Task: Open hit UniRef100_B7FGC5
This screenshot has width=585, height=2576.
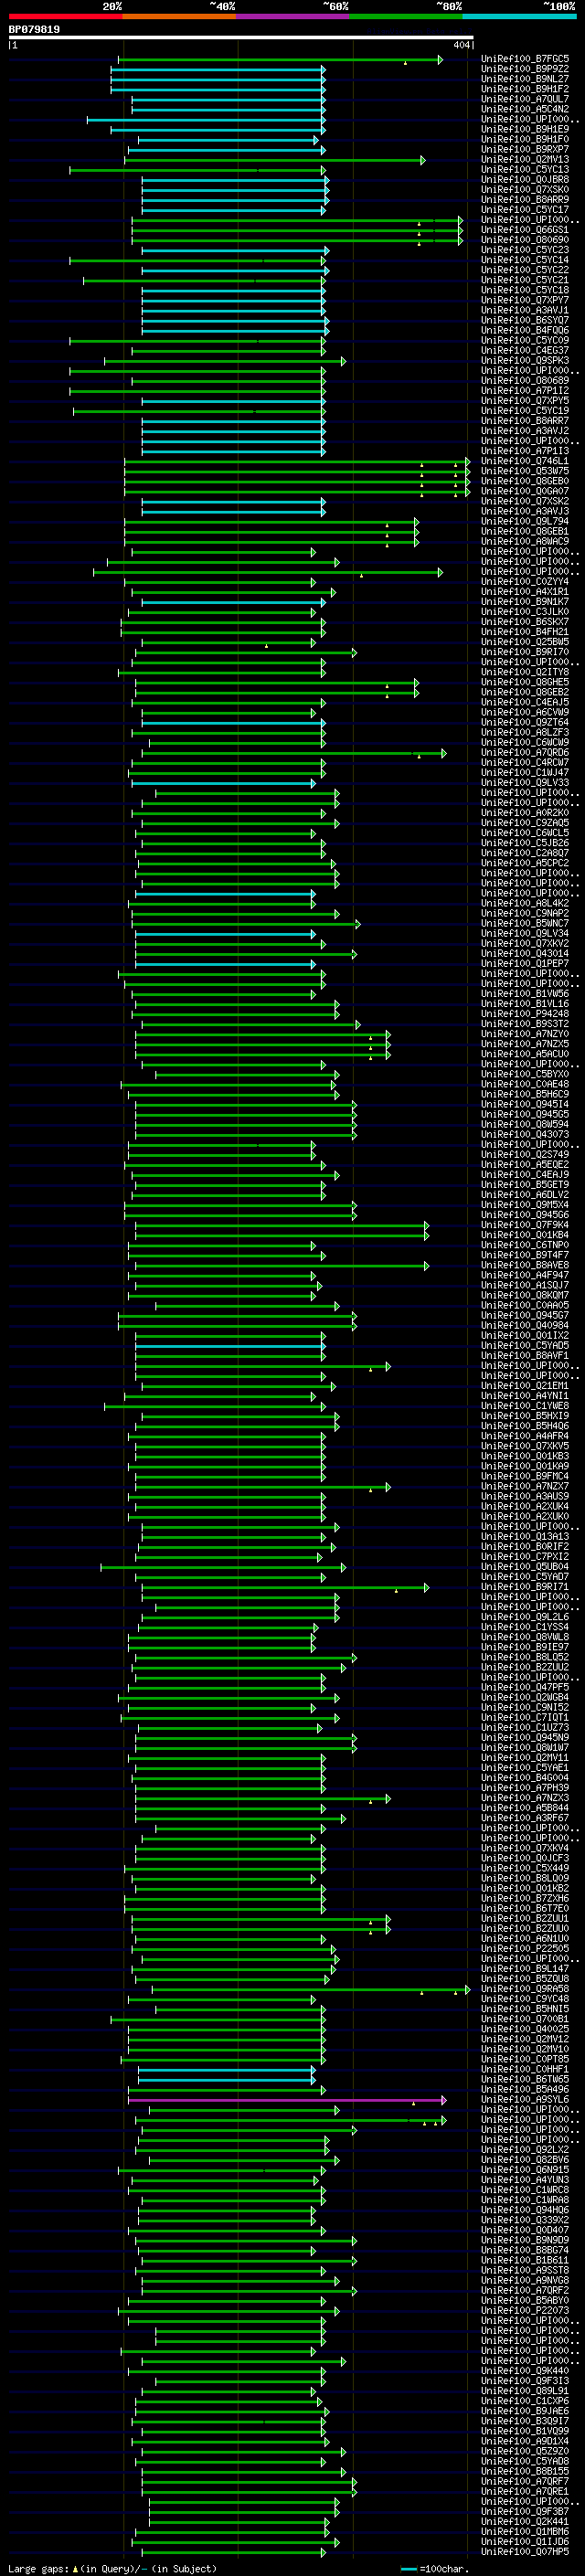Action: [x=524, y=59]
